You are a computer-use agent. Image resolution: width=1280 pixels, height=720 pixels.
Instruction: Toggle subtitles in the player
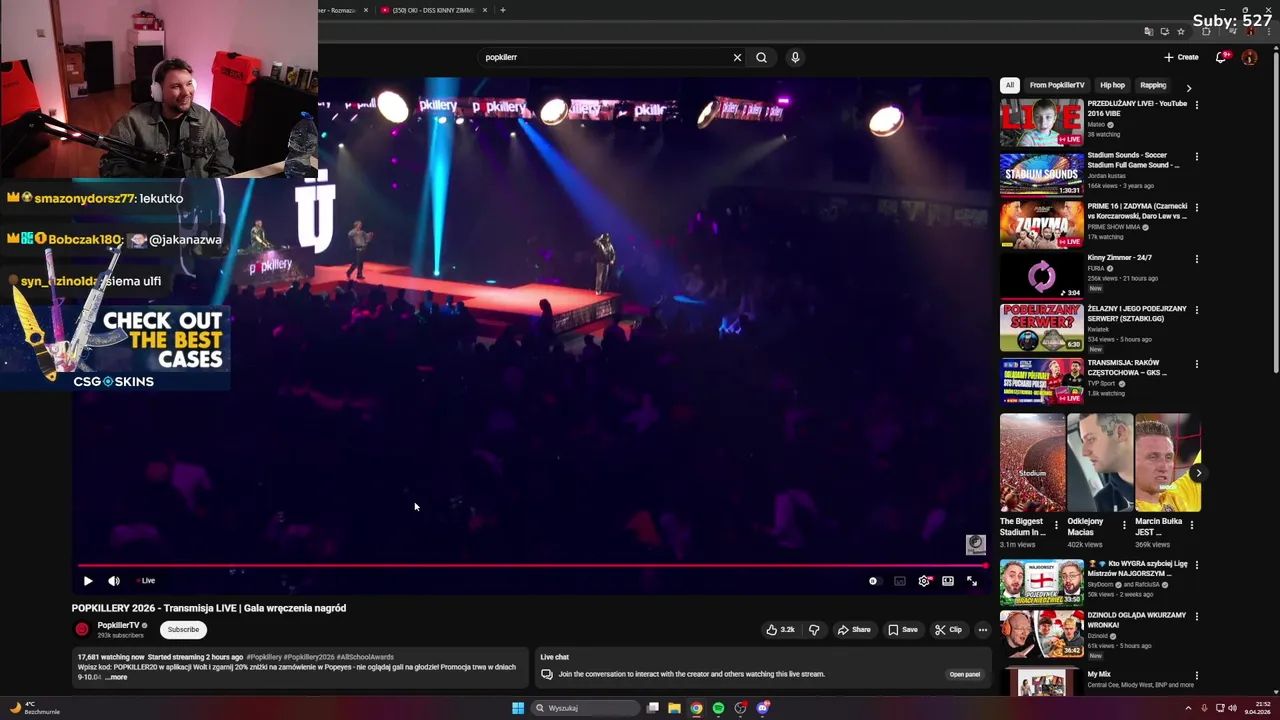coord(899,581)
